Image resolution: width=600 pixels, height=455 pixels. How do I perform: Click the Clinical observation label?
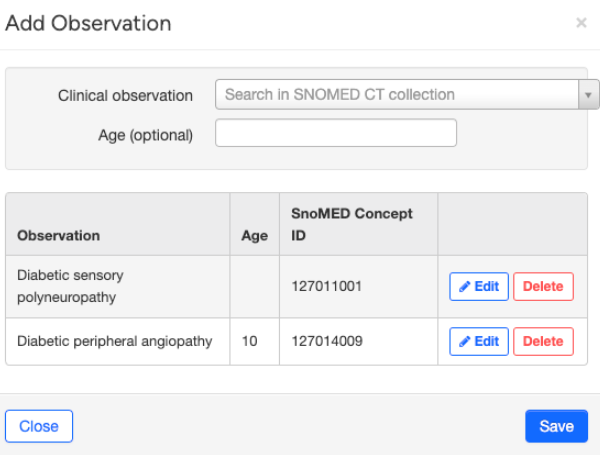pyautogui.click(x=125, y=95)
